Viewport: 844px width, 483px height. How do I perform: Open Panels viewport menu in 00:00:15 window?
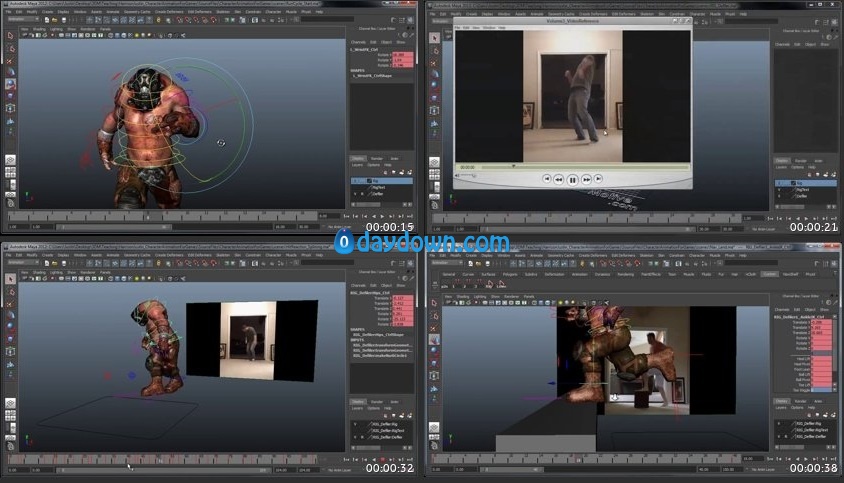pyautogui.click(x=106, y=29)
